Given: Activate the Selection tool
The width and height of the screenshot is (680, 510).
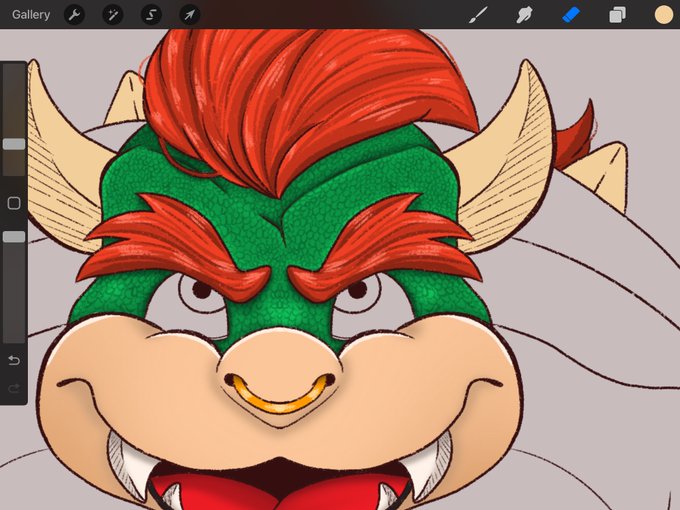Looking at the screenshot, I should 151,15.
